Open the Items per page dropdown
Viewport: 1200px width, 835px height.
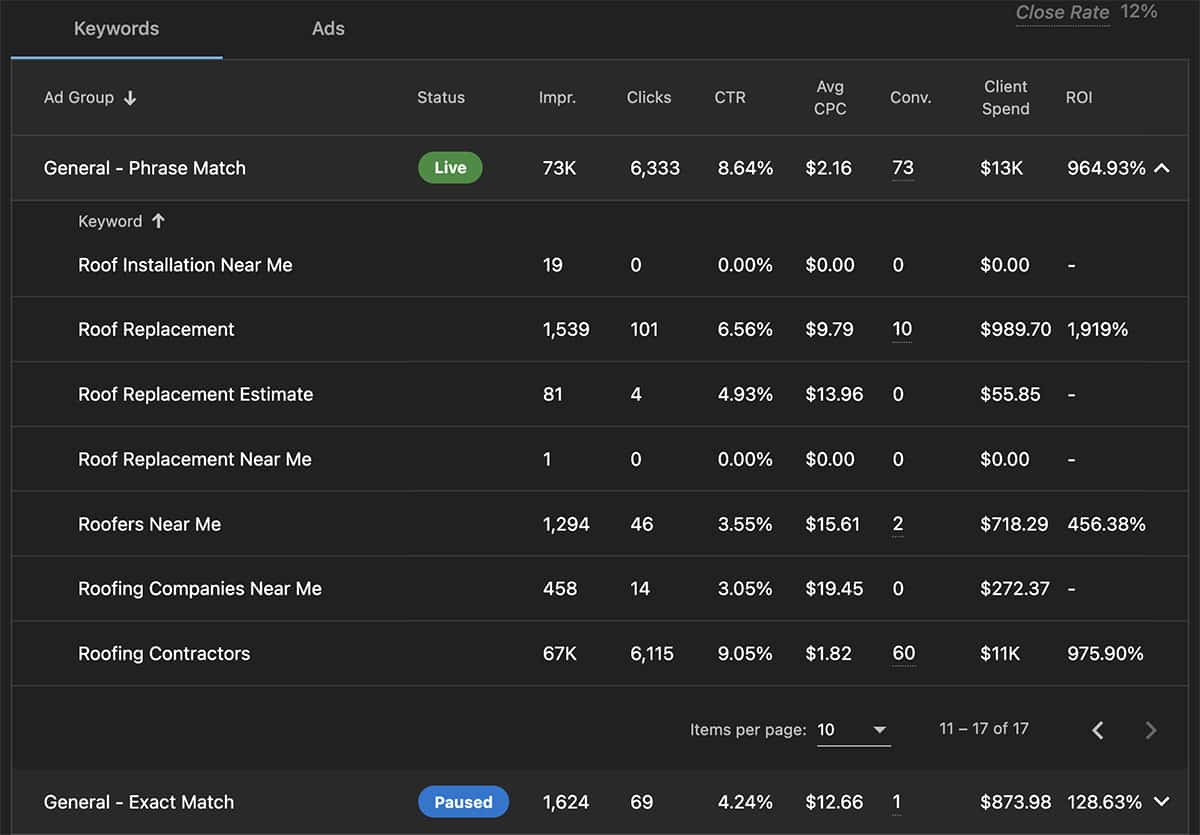click(853, 730)
